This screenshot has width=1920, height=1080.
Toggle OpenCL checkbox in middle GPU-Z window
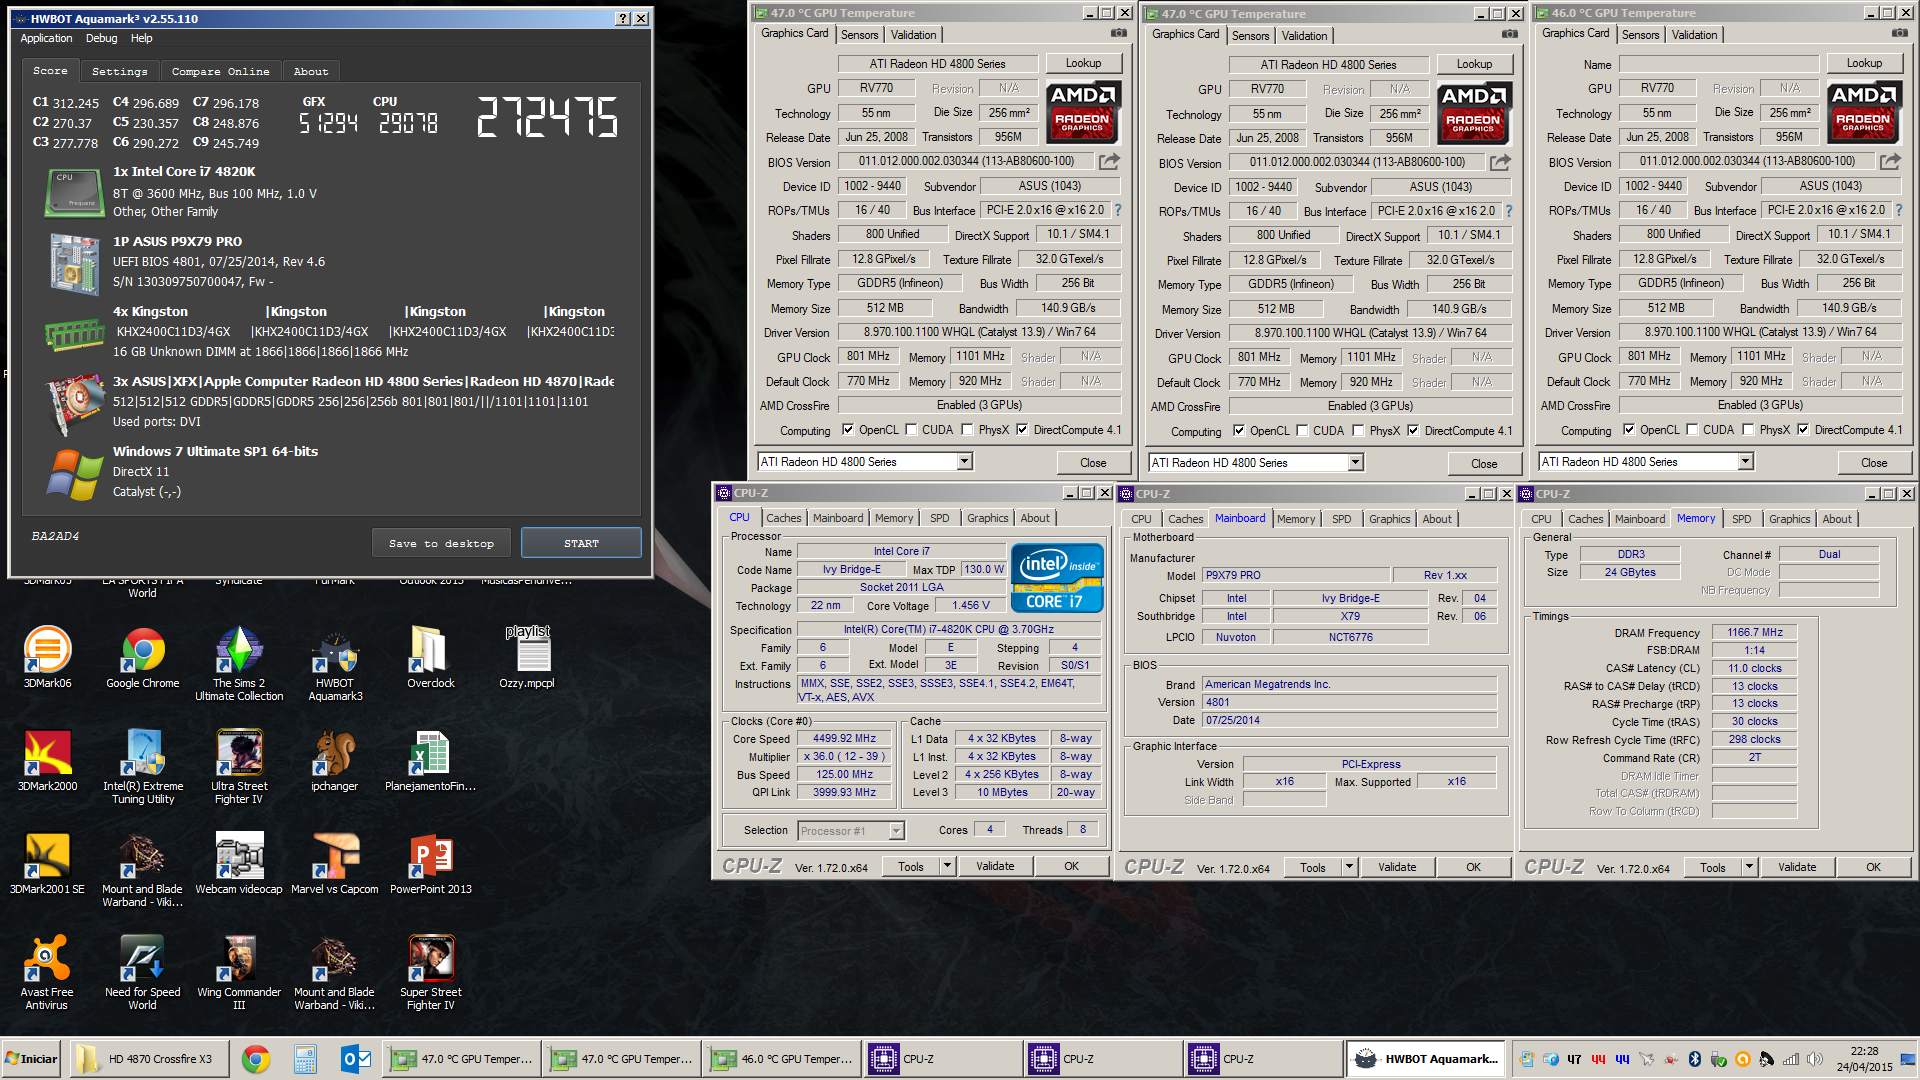1239,431
